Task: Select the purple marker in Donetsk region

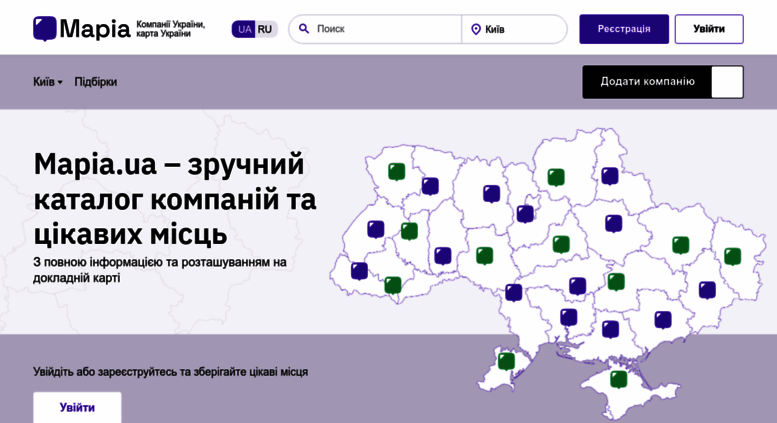Action: [x=707, y=290]
